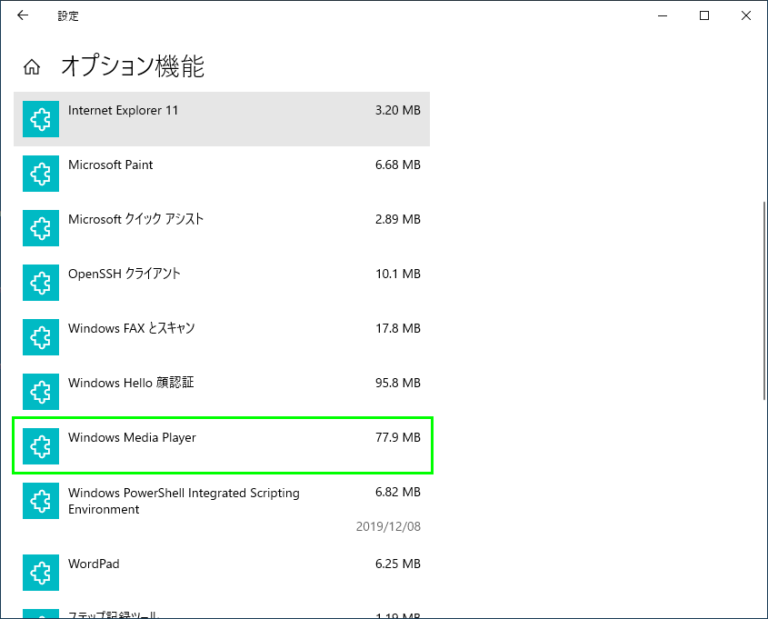Maximize the 設定 window
The image size is (768, 619).
click(x=704, y=16)
